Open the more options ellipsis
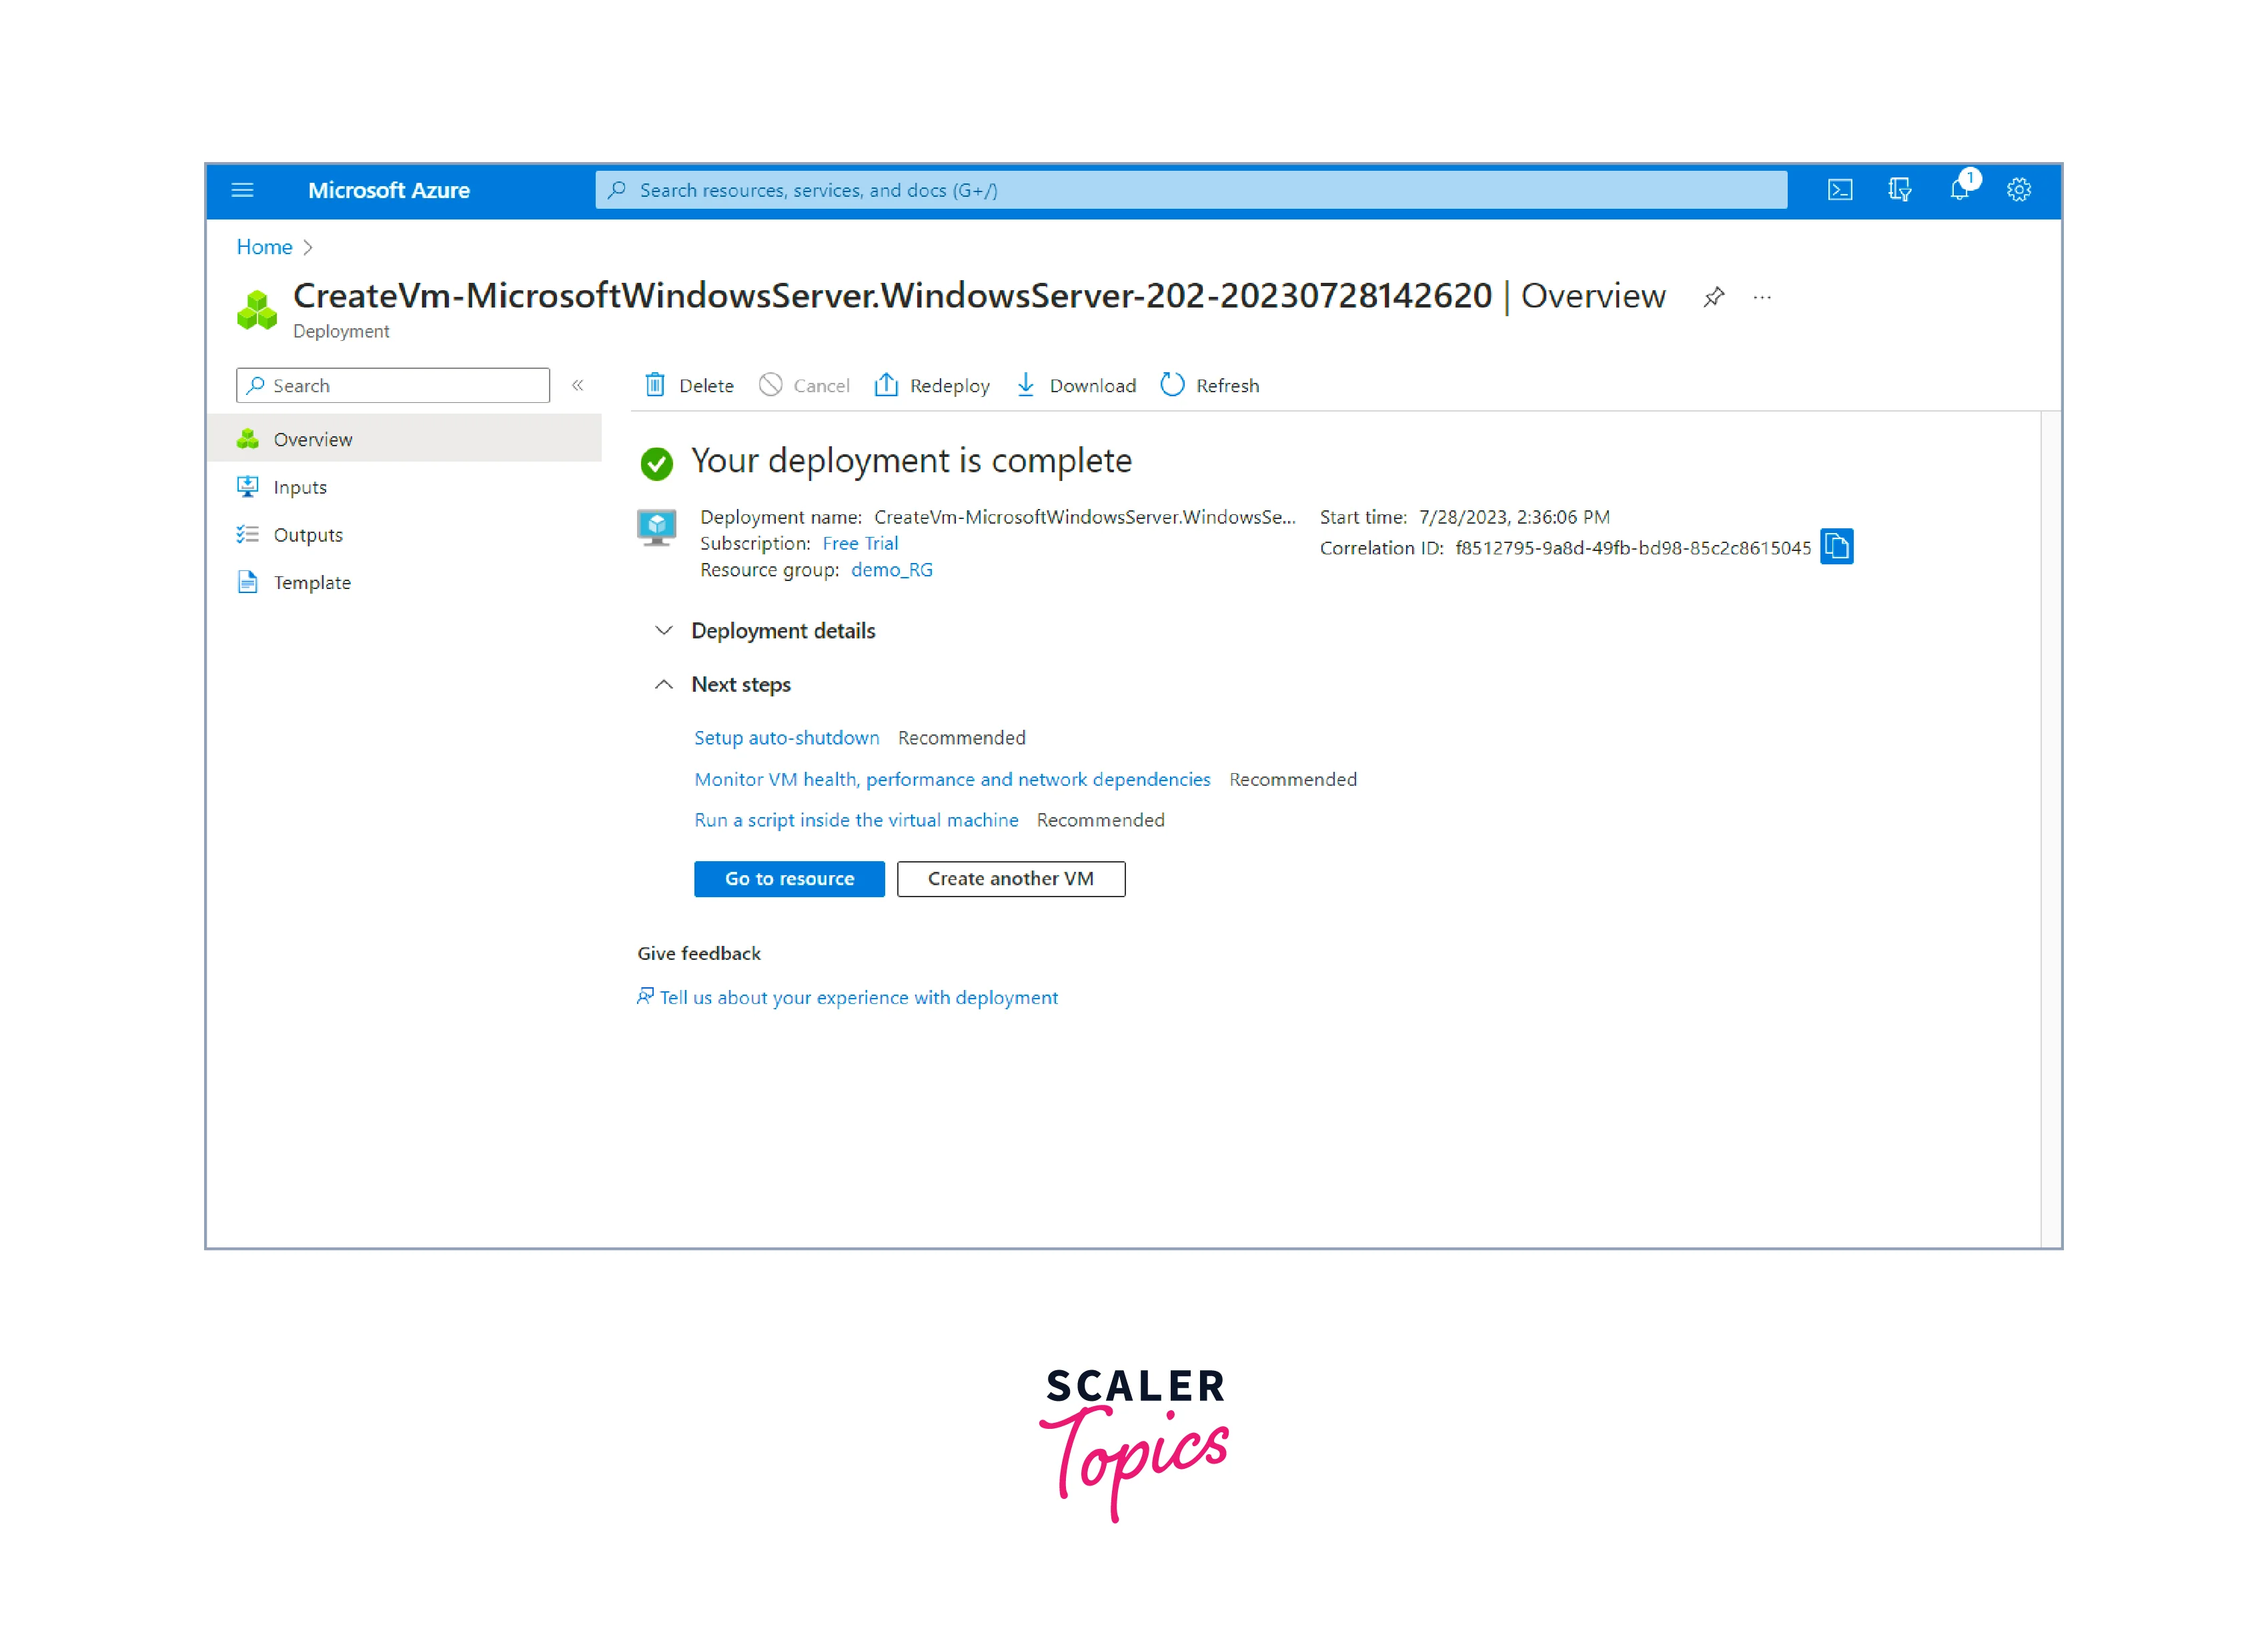The height and width of the screenshot is (1651, 2268). click(x=1762, y=297)
